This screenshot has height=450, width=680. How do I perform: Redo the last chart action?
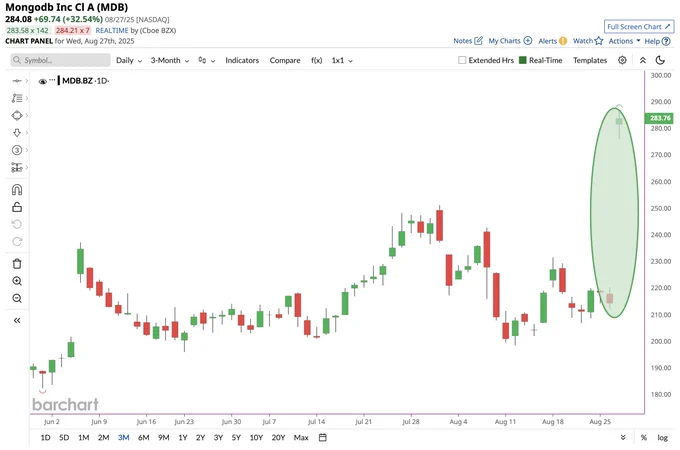(x=17, y=241)
